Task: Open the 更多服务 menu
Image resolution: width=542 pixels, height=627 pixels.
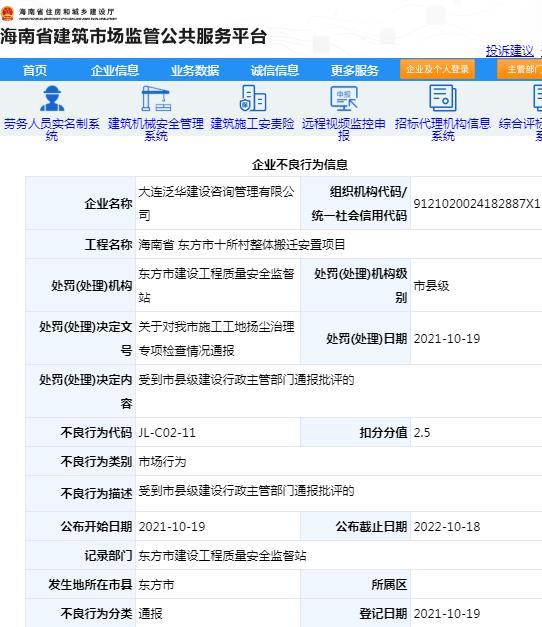Action: click(x=355, y=70)
